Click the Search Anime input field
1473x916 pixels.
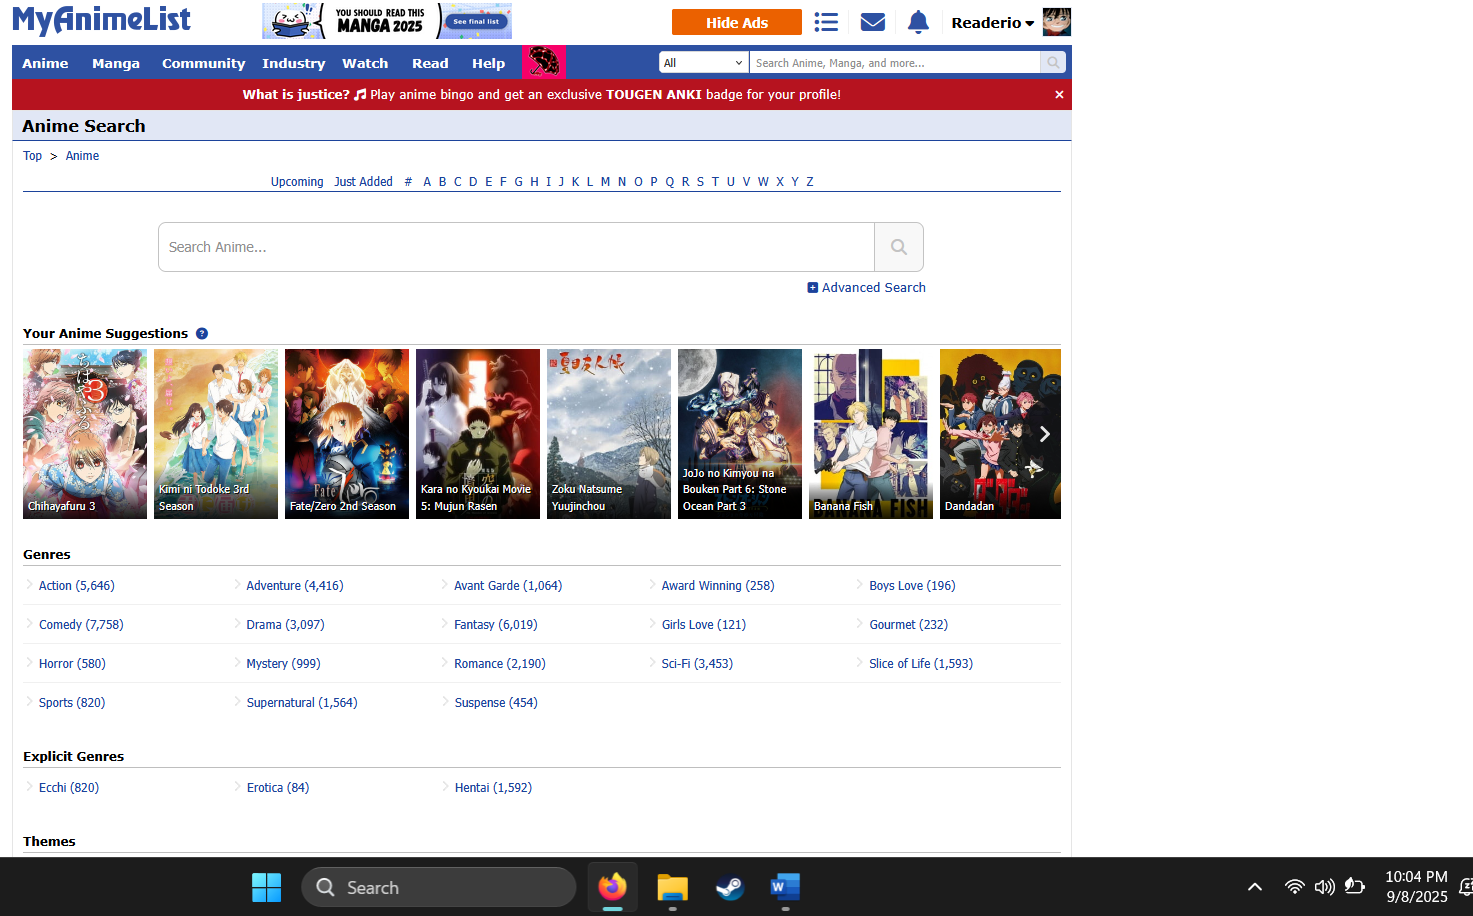click(x=516, y=247)
